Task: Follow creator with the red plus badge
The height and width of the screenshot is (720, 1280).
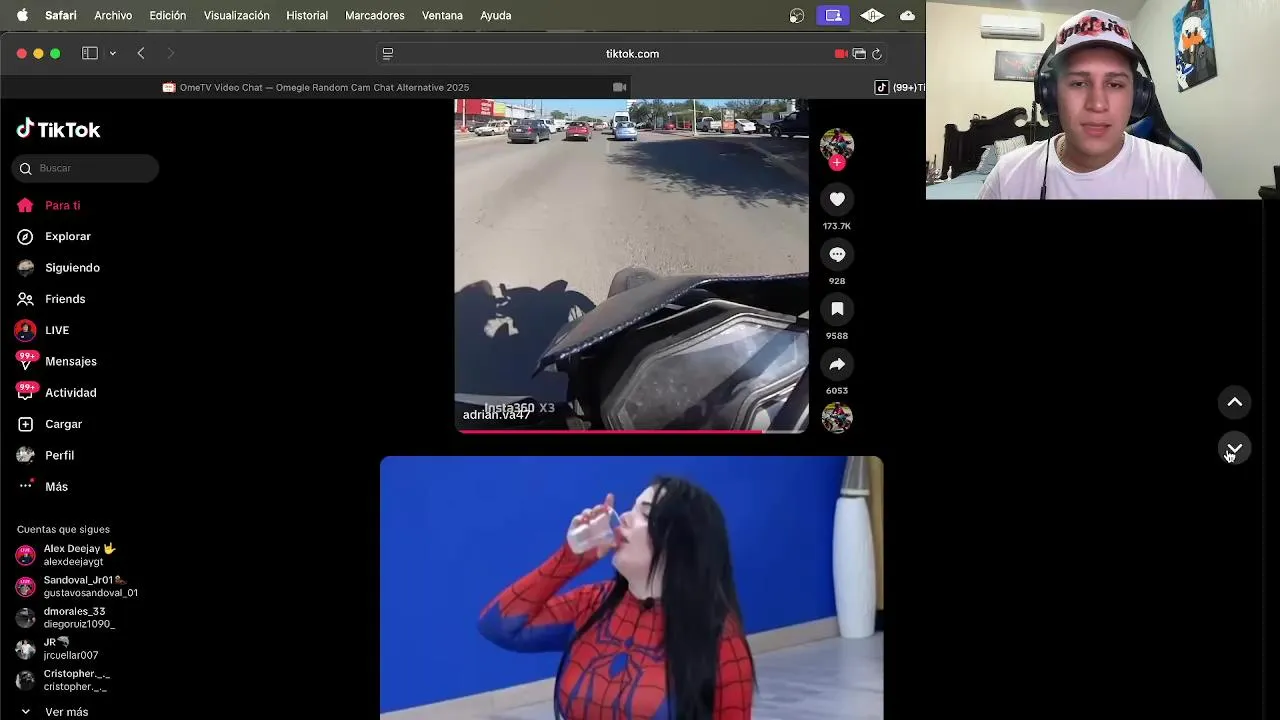Action: [x=837, y=163]
